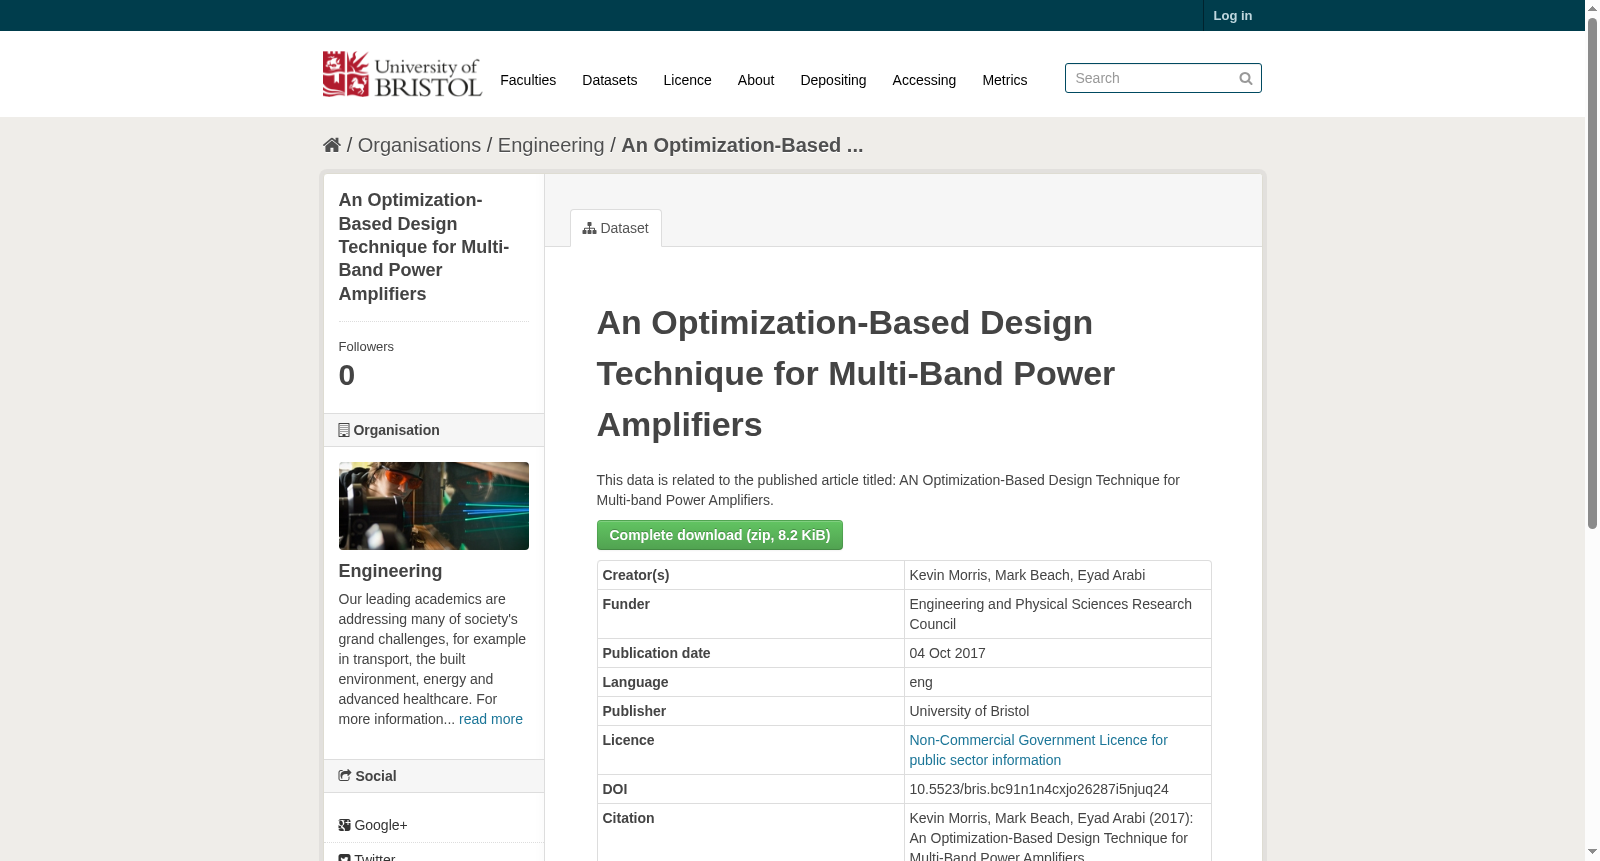Go to home via breadcrumb house icon
1600x861 pixels.
[x=332, y=145]
